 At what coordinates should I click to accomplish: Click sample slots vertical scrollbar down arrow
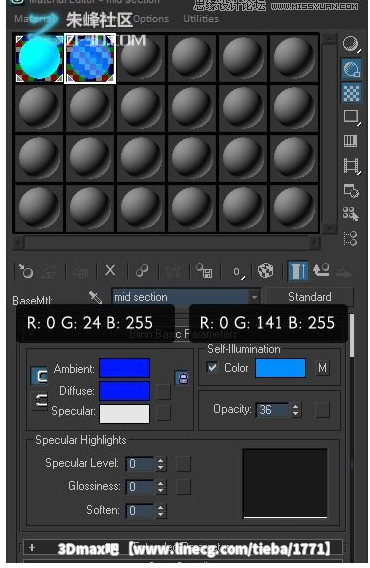[329, 227]
